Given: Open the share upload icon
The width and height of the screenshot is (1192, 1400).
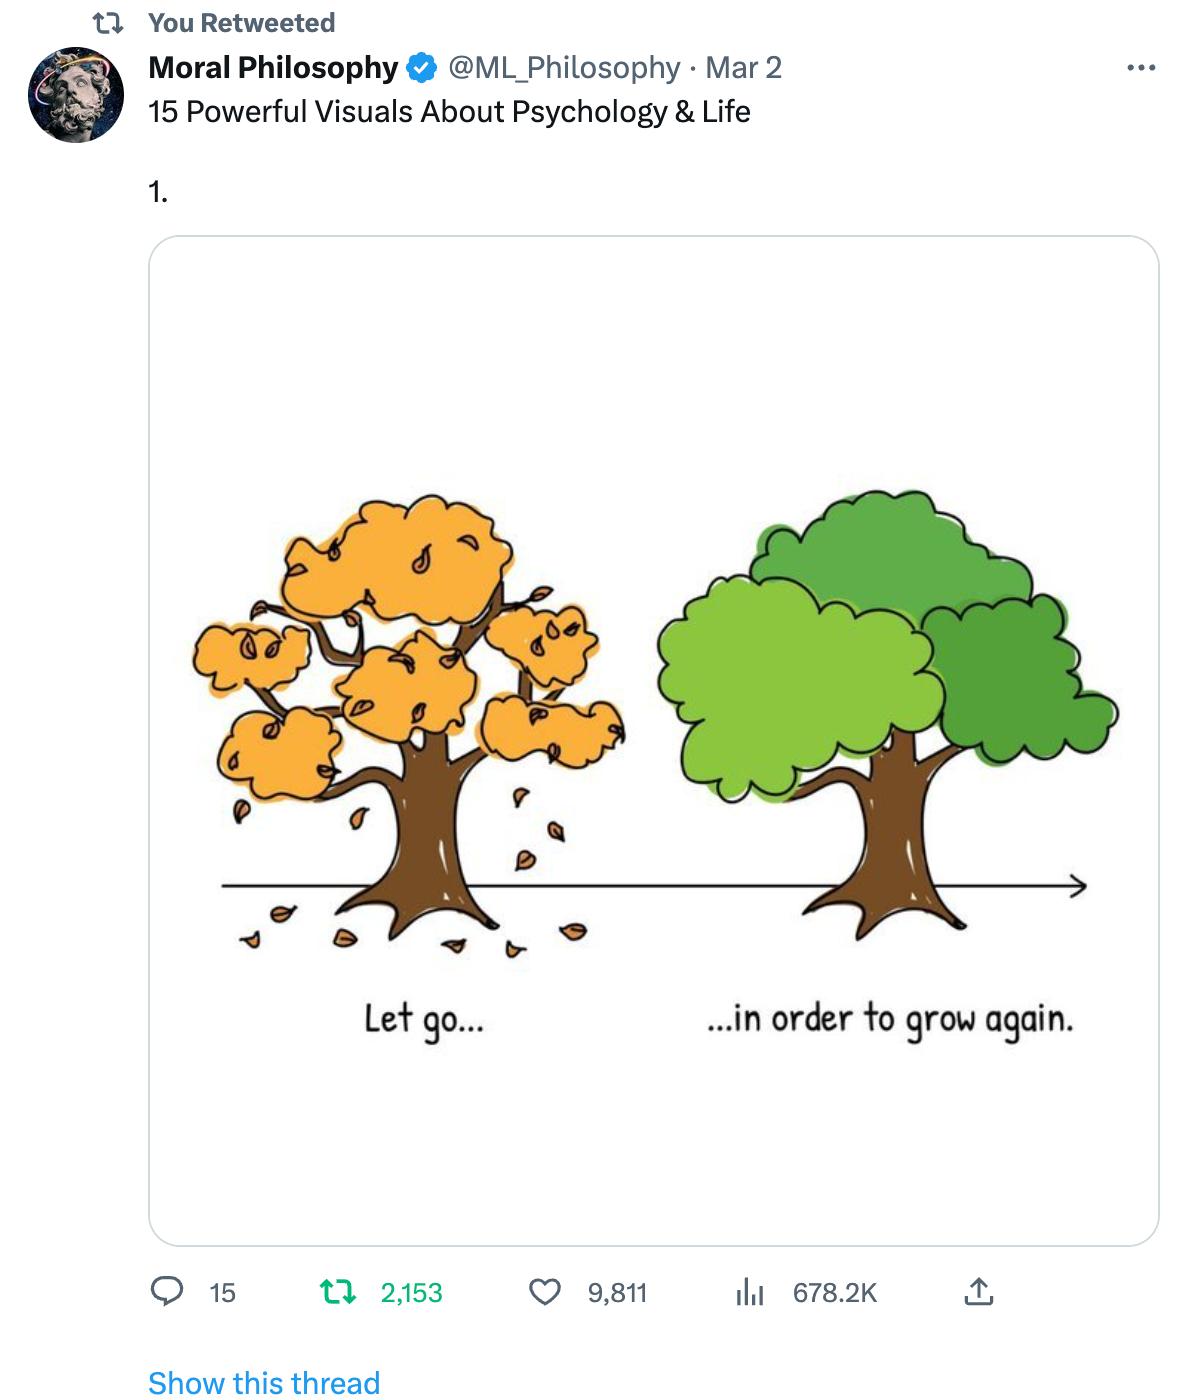Looking at the screenshot, I should (x=979, y=1292).
